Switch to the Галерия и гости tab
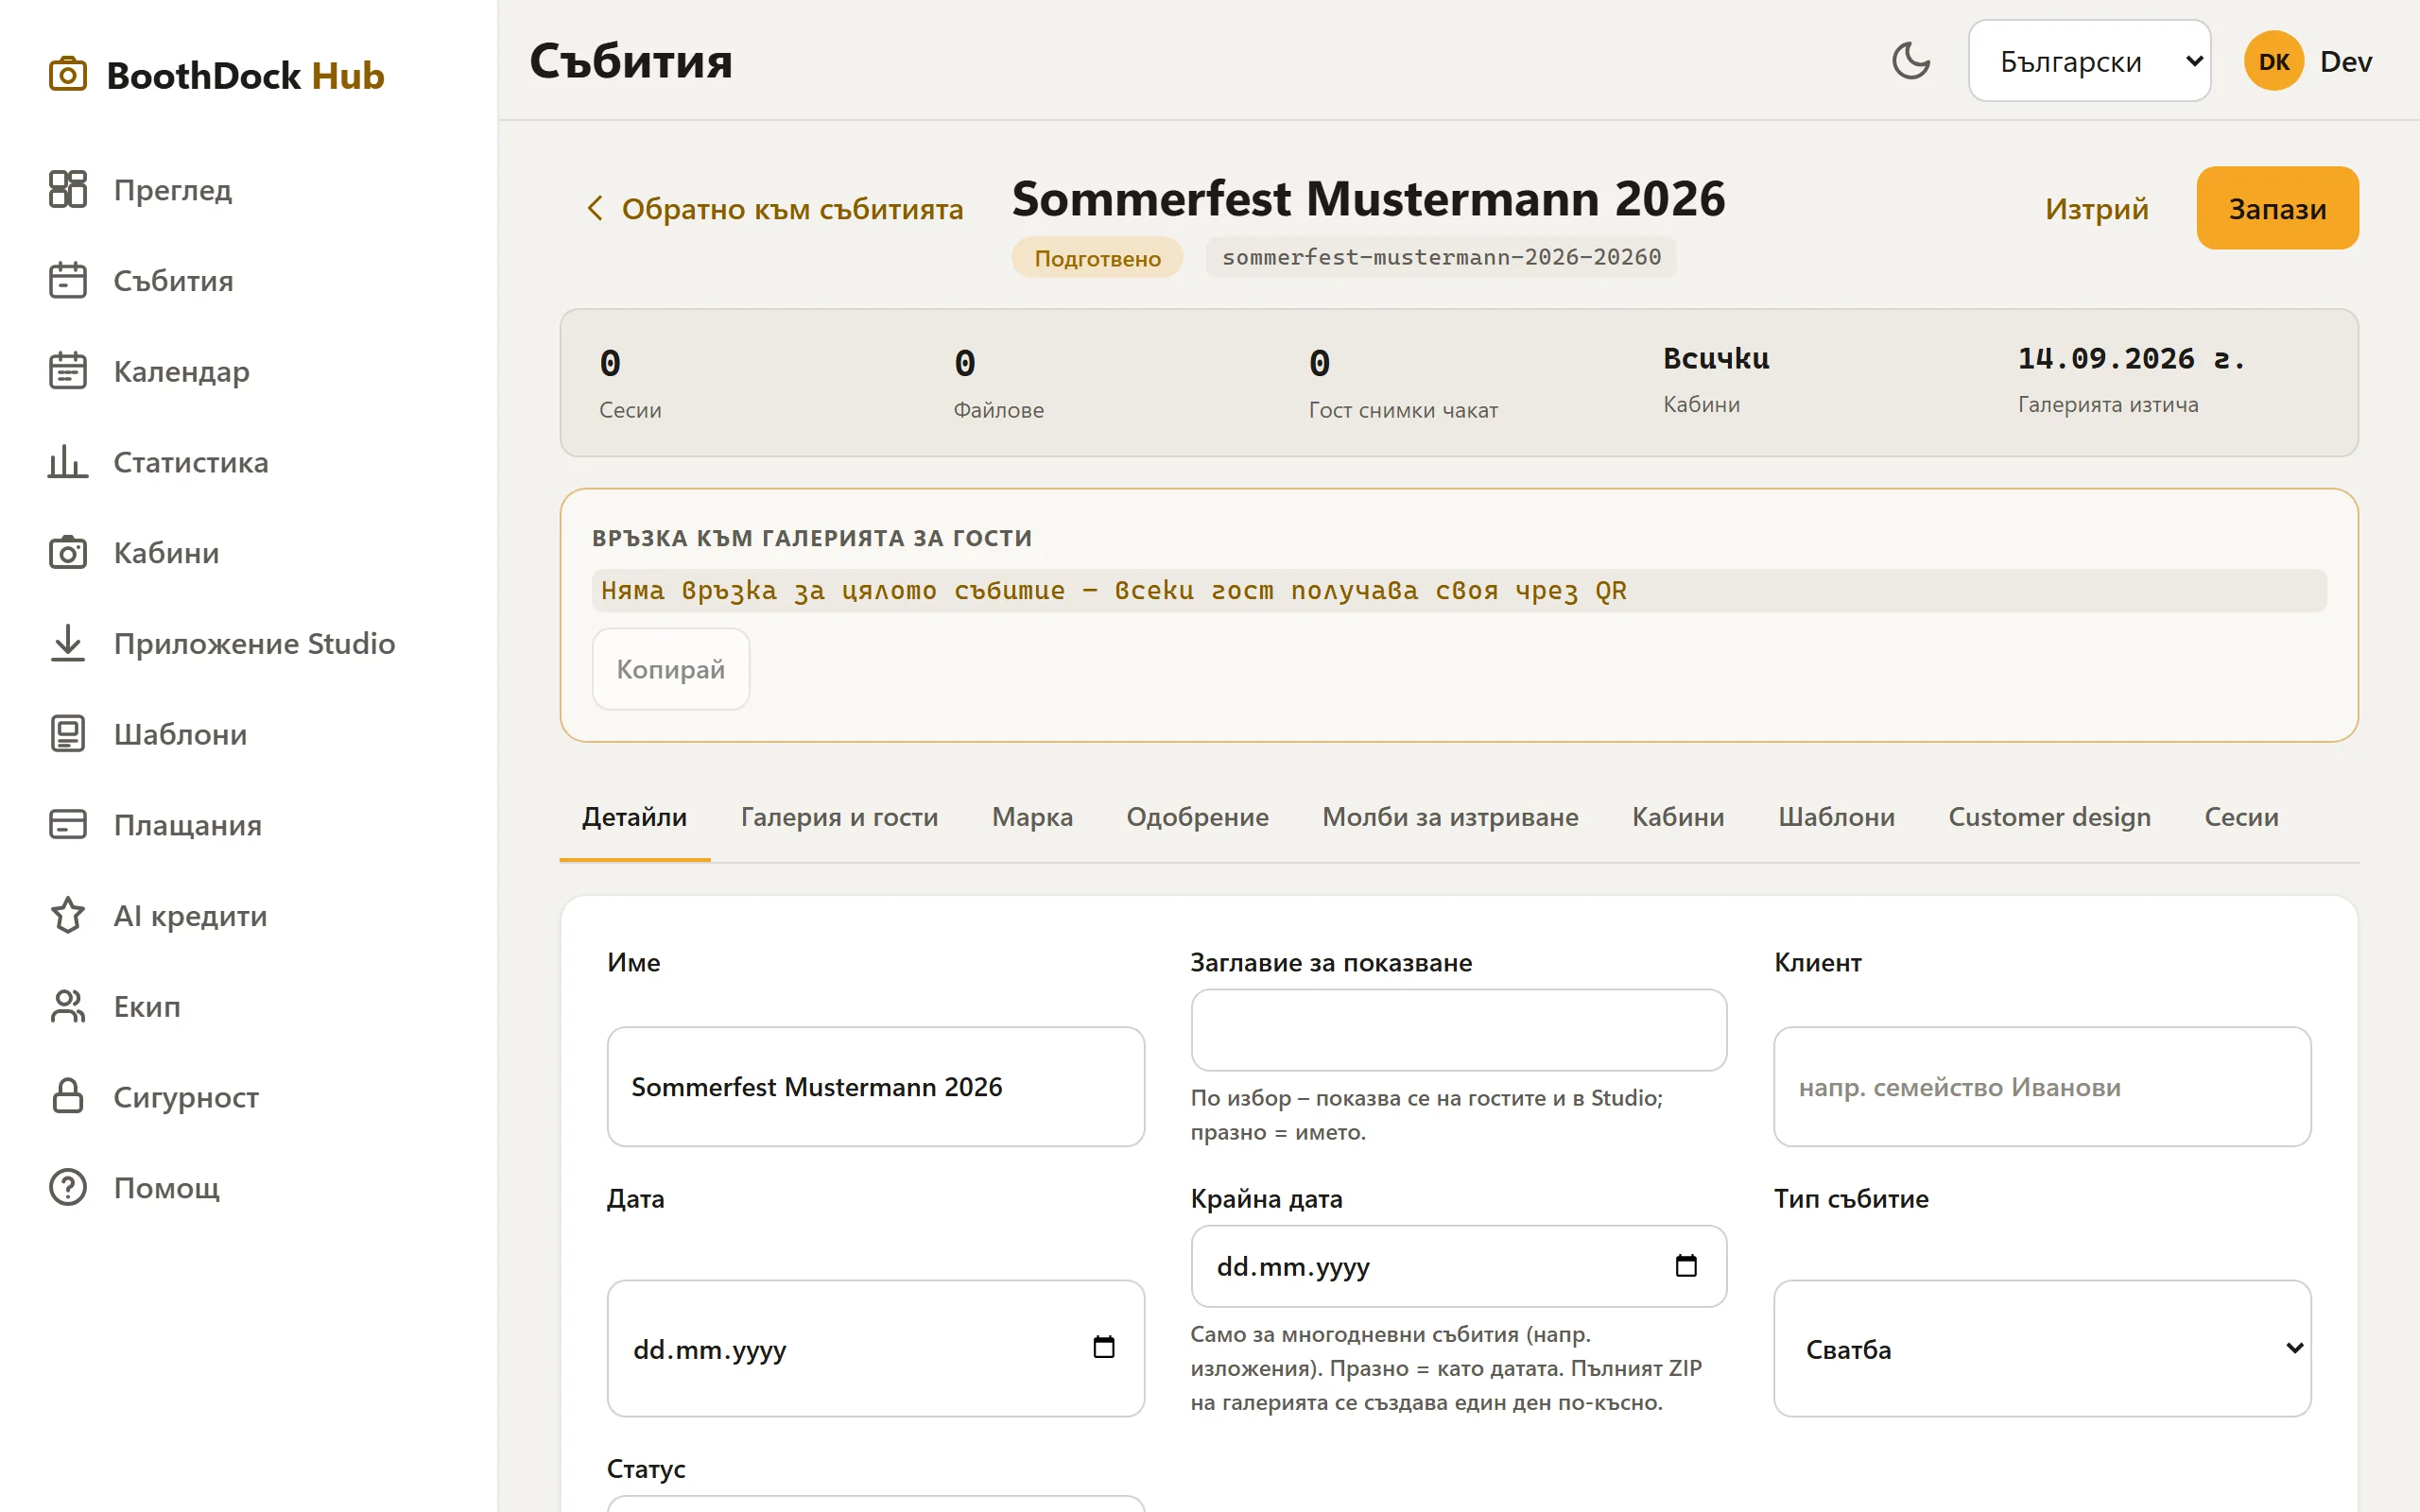Viewport: 2420px width, 1512px height. point(839,817)
